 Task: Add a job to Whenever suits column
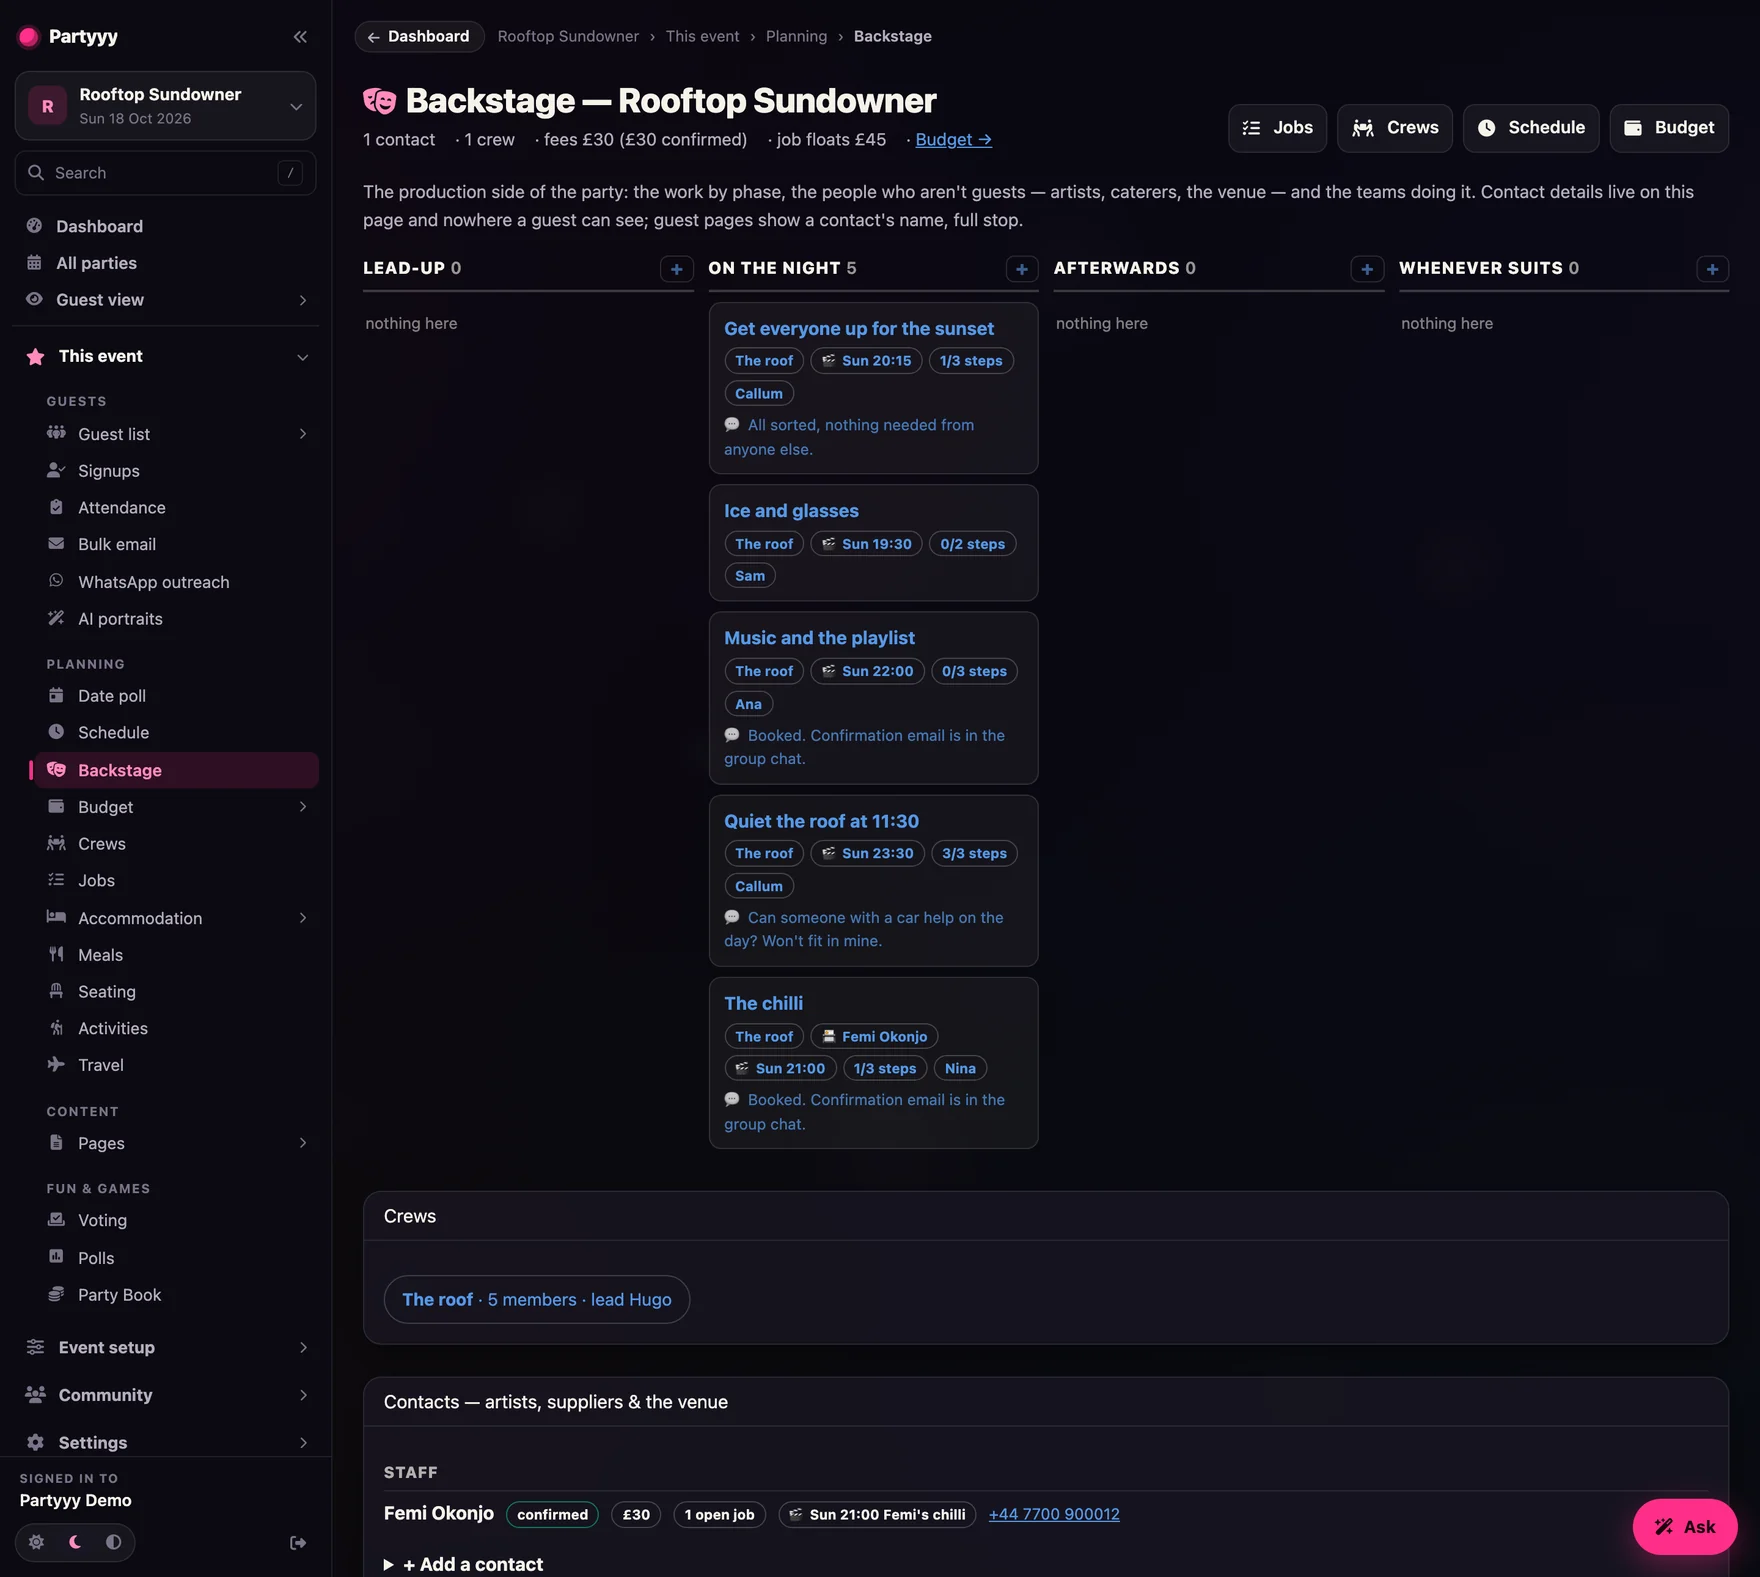coord(1712,269)
